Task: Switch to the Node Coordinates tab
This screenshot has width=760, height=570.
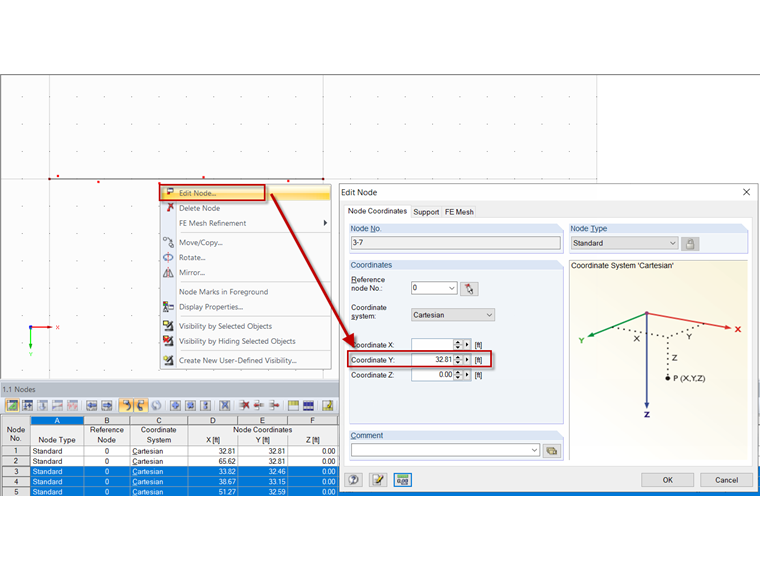Action: pyautogui.click(x=377, y=211)
